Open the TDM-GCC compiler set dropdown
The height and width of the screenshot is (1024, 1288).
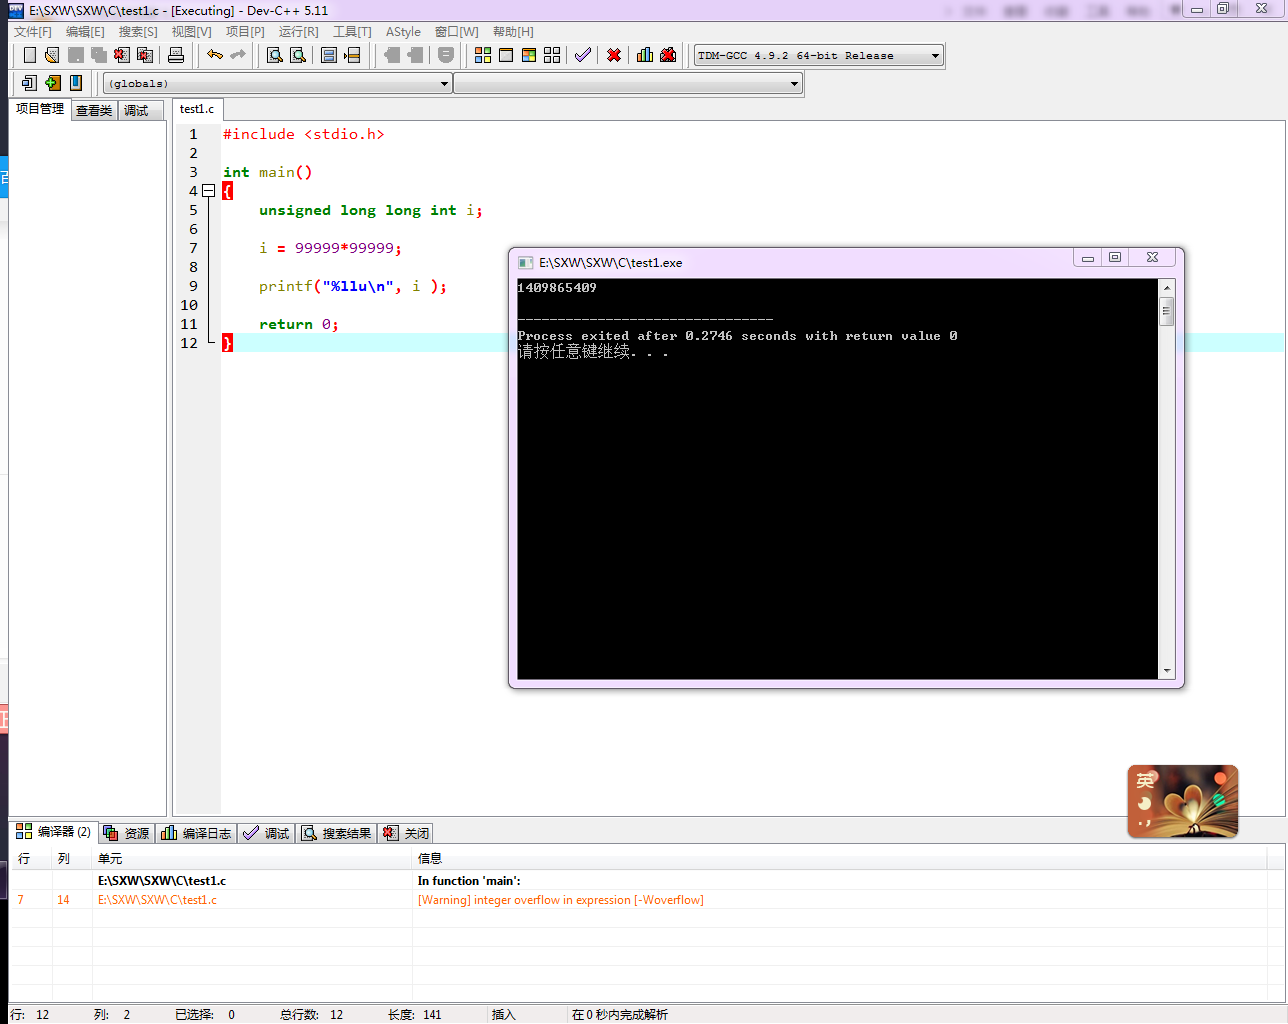coord(818,56)
